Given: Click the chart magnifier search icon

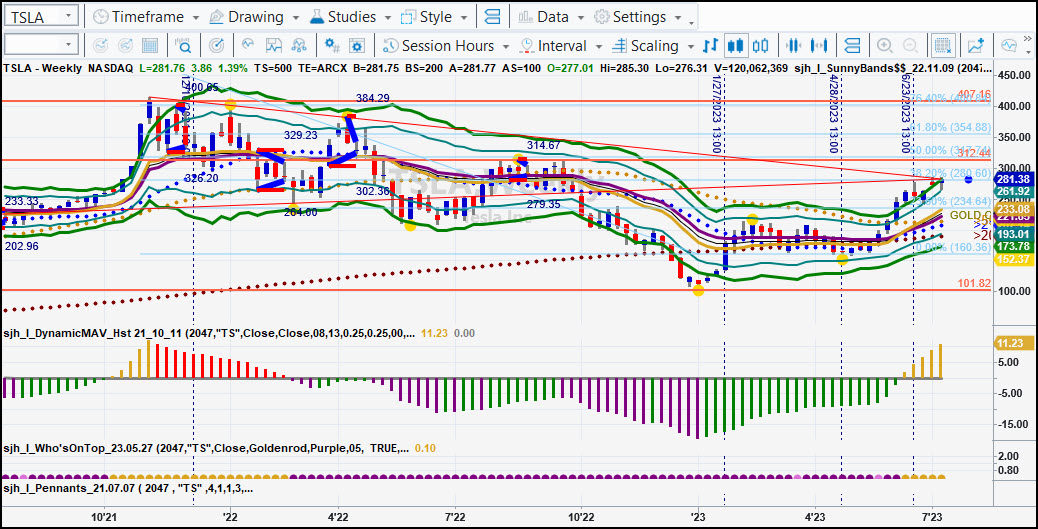Looking at the screenshot, I should pos(183,46).
